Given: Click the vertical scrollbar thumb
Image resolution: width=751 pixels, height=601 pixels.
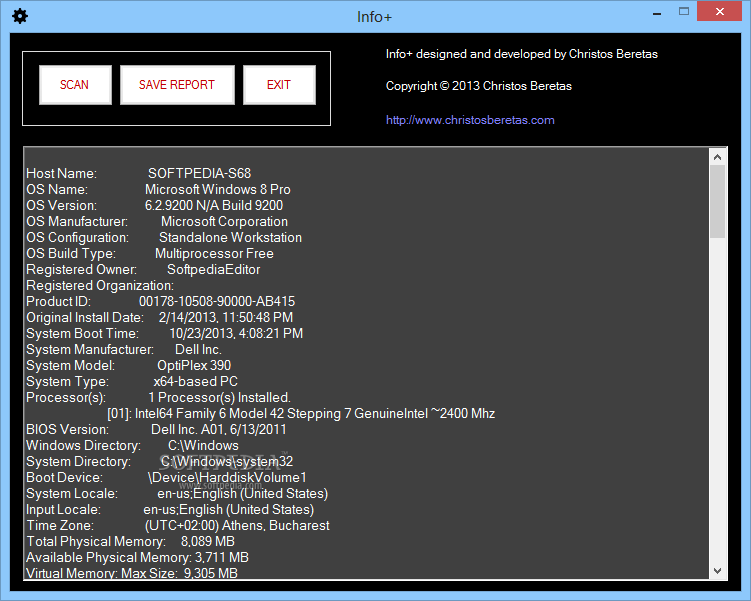Looking at the screenshot, I should click(717, 202).
